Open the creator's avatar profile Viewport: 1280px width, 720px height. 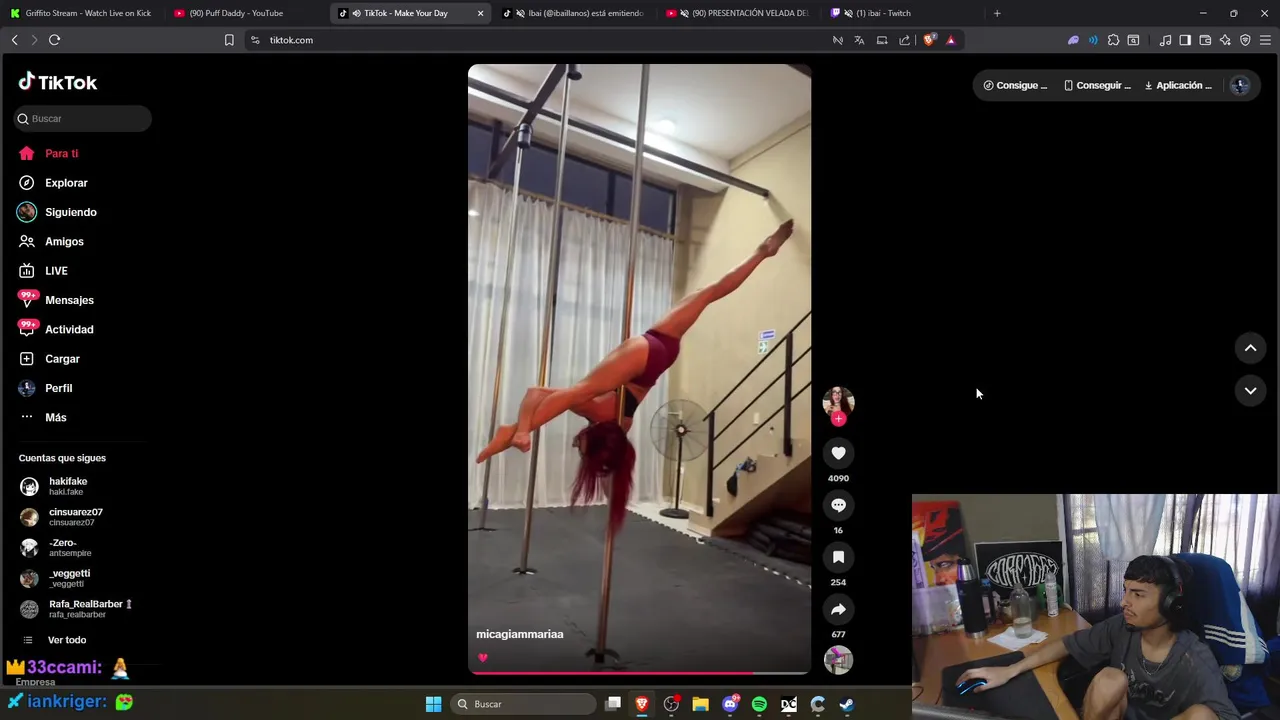[x=838, y=400]
